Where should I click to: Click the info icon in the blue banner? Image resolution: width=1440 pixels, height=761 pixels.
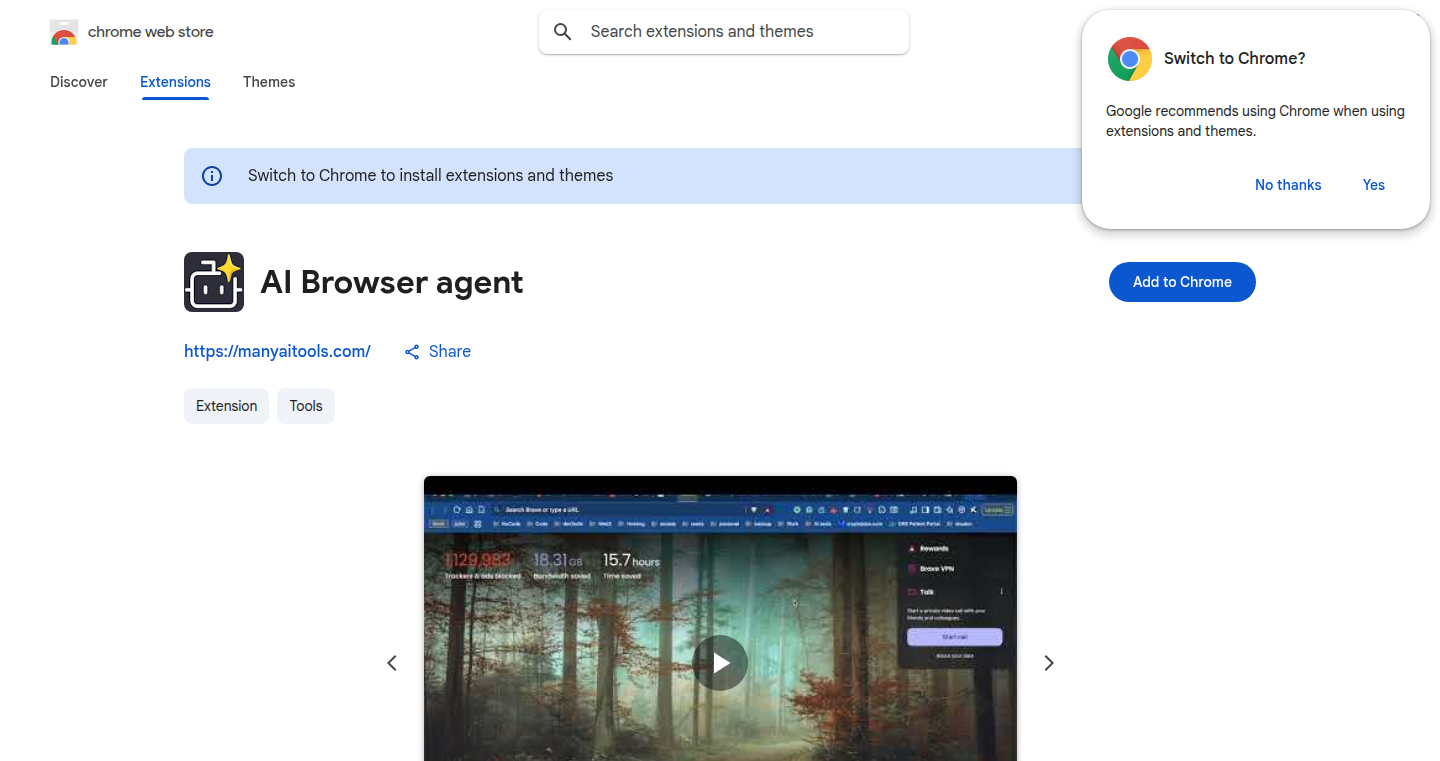click(212, 176)
